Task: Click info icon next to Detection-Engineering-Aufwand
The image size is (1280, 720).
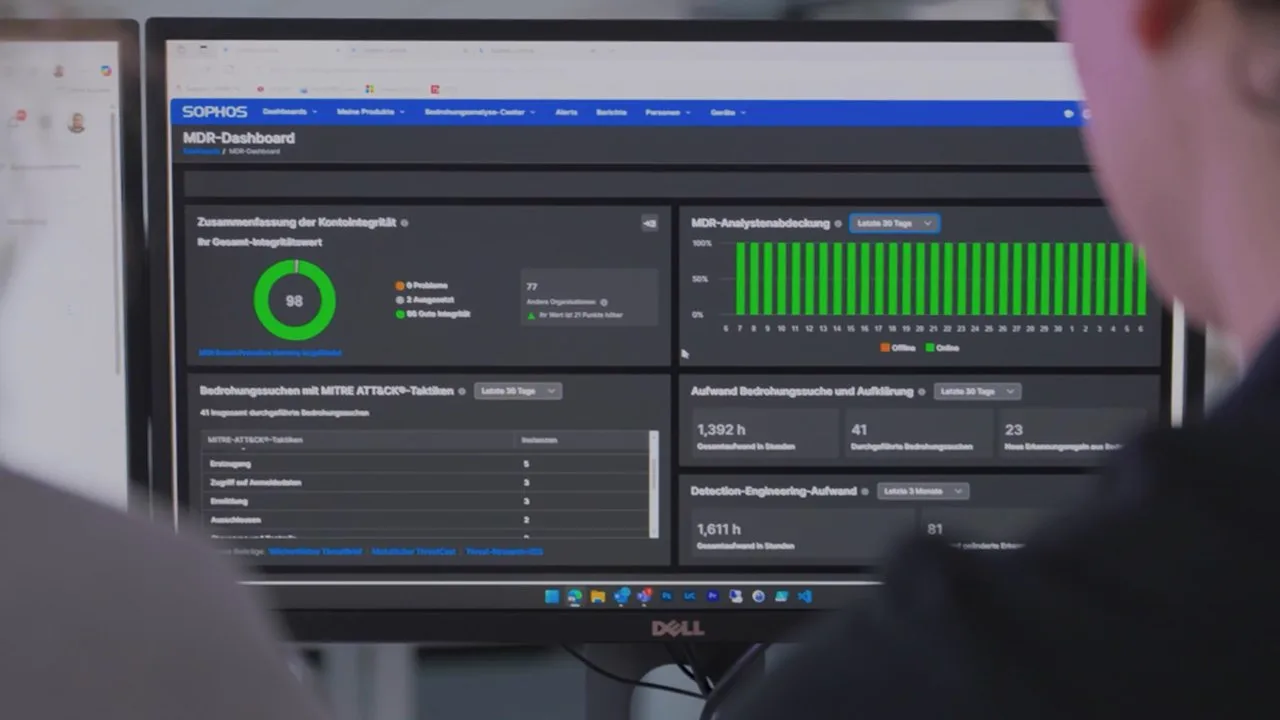Action: tap(865, 491)
